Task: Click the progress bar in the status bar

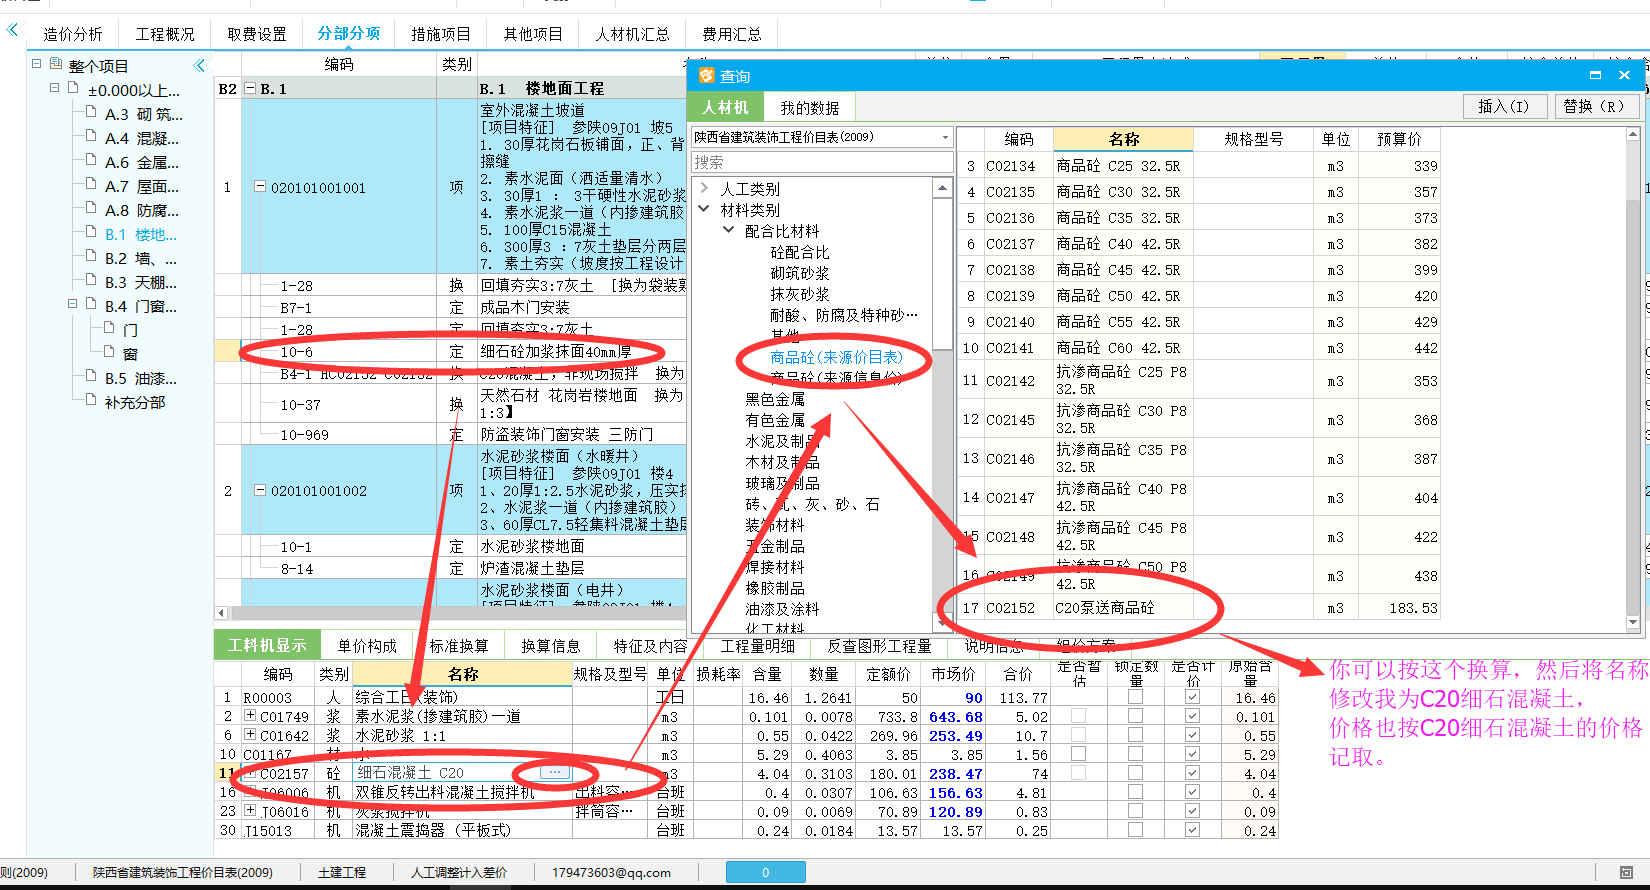Action: tap(765, 872)
